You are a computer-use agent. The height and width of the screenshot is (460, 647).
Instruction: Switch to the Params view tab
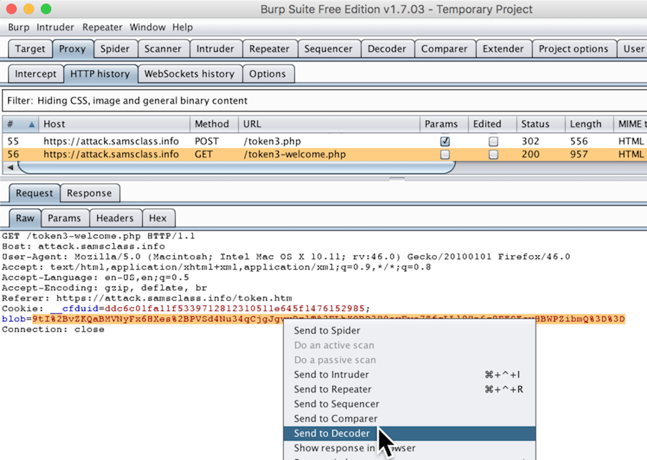64,218
